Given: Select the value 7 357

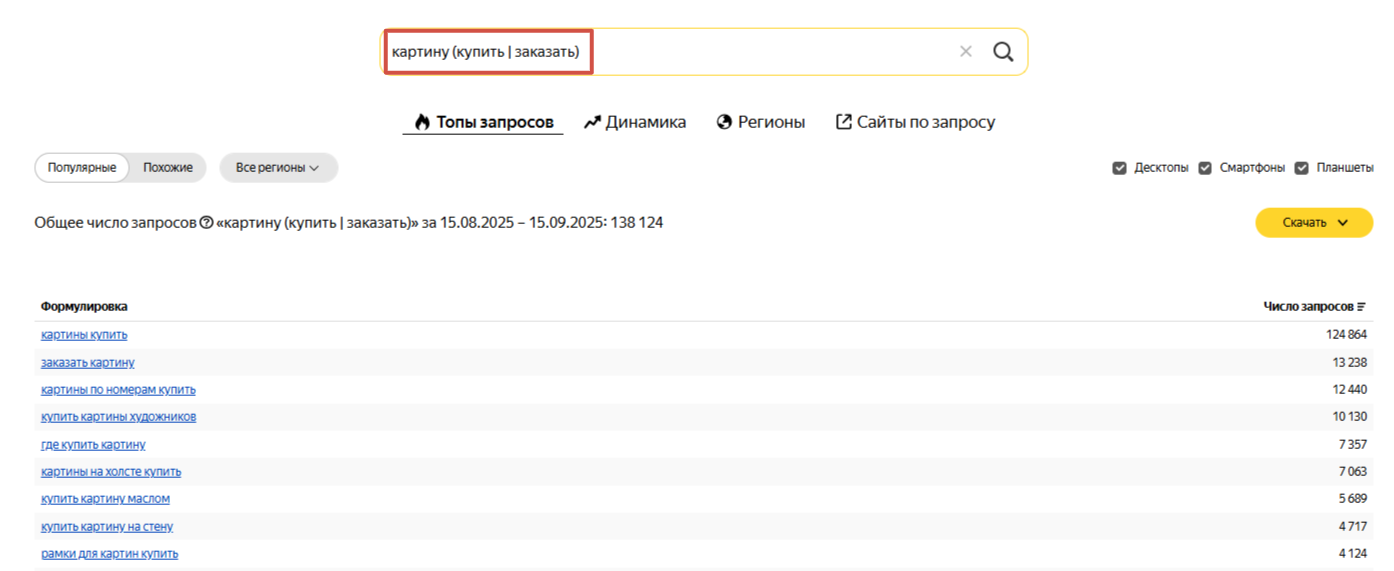Looking at the screenshot, I should point(1353,444).
